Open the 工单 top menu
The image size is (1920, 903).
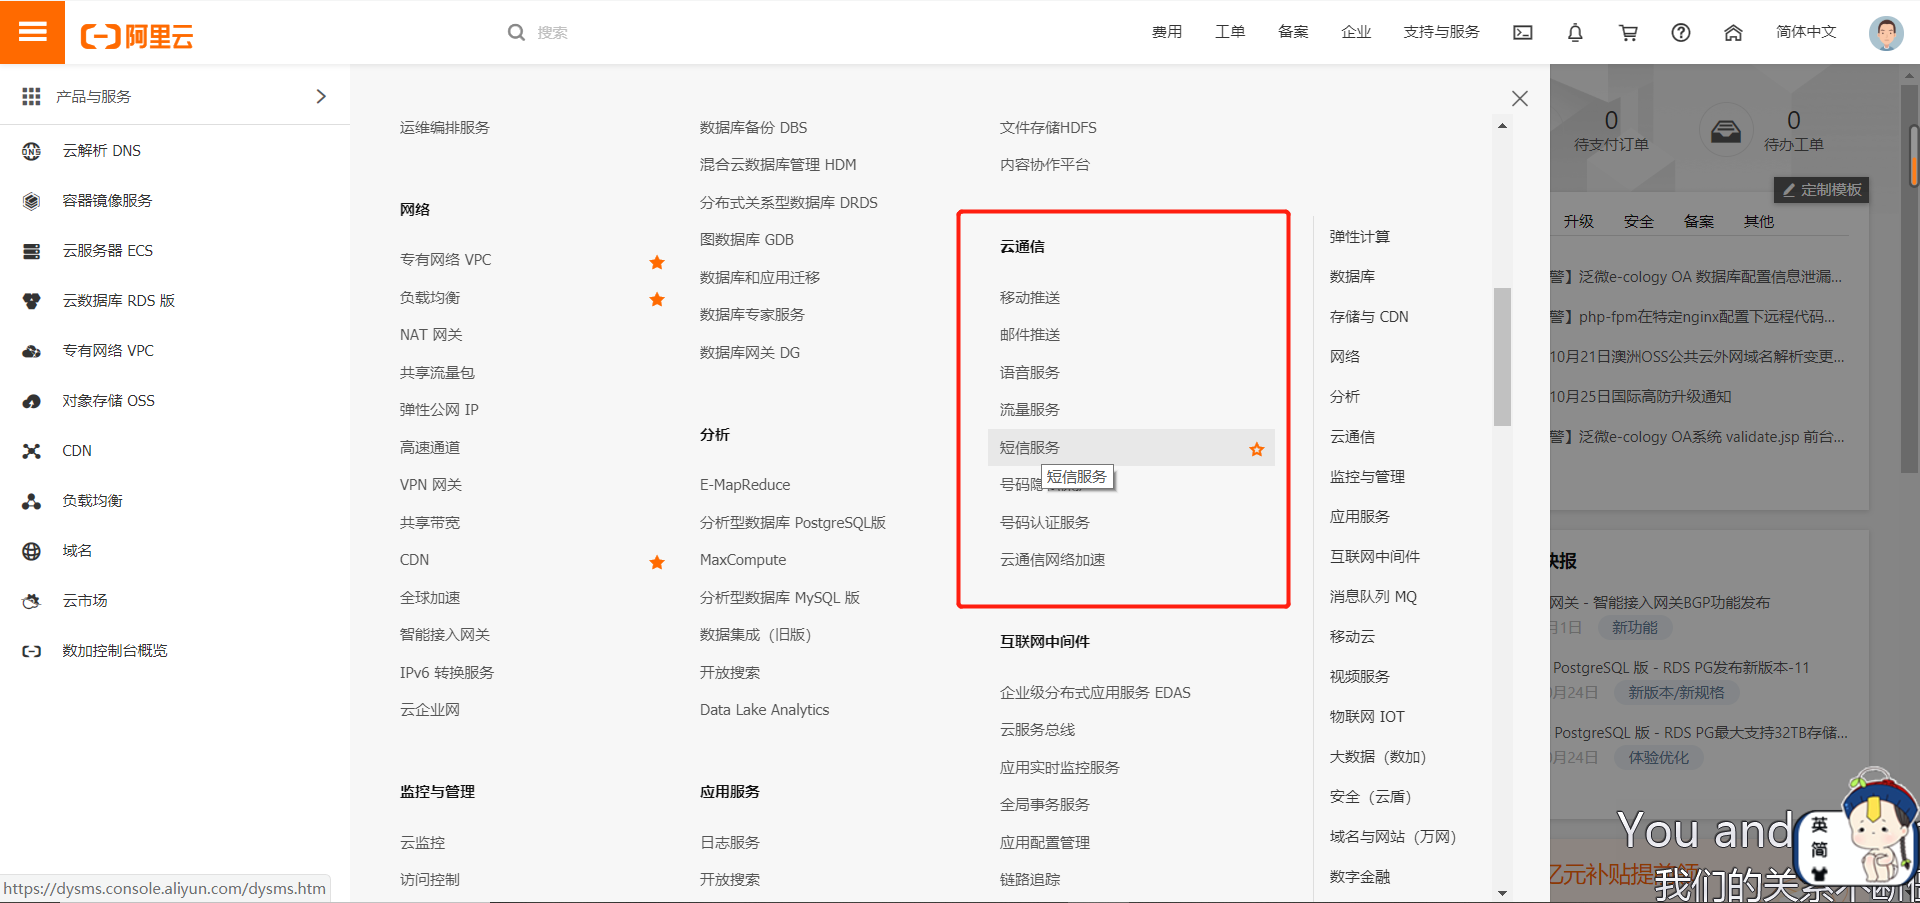pos(1230,32)
